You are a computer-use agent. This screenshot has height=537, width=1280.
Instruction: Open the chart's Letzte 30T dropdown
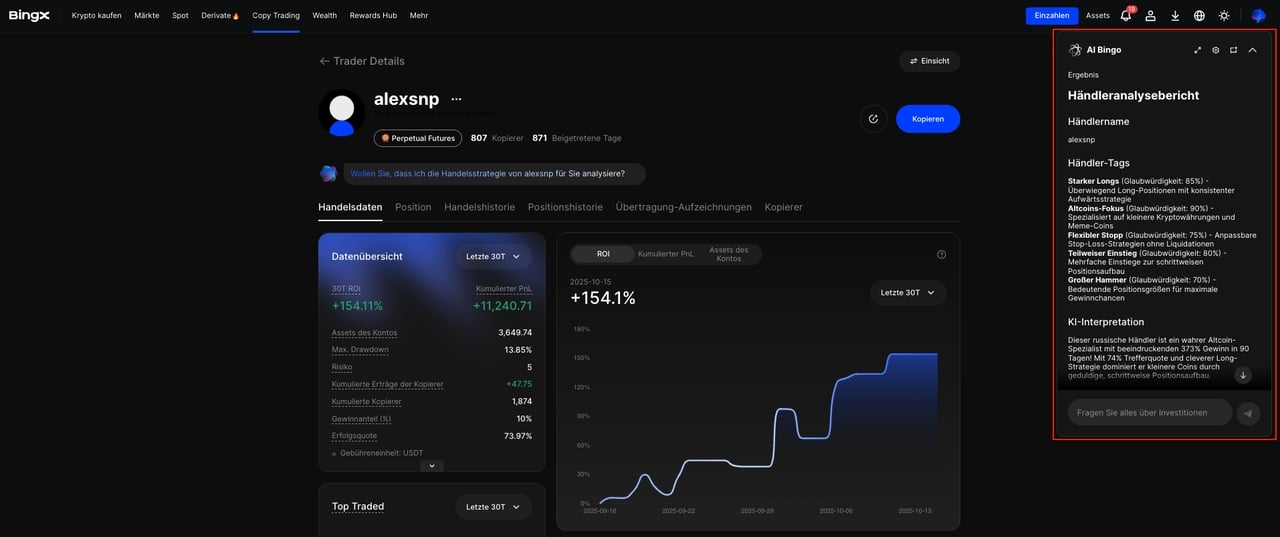907,293
